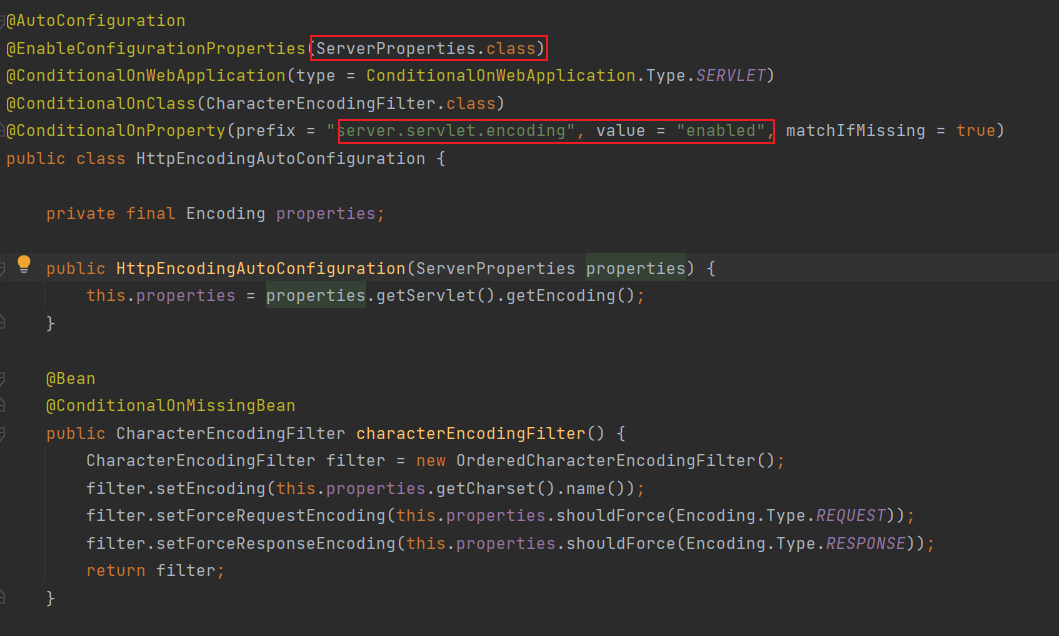Click the properties field name after Encoding
The height and width of the screenshot is (636, 1059).
(x=326, y=214)
